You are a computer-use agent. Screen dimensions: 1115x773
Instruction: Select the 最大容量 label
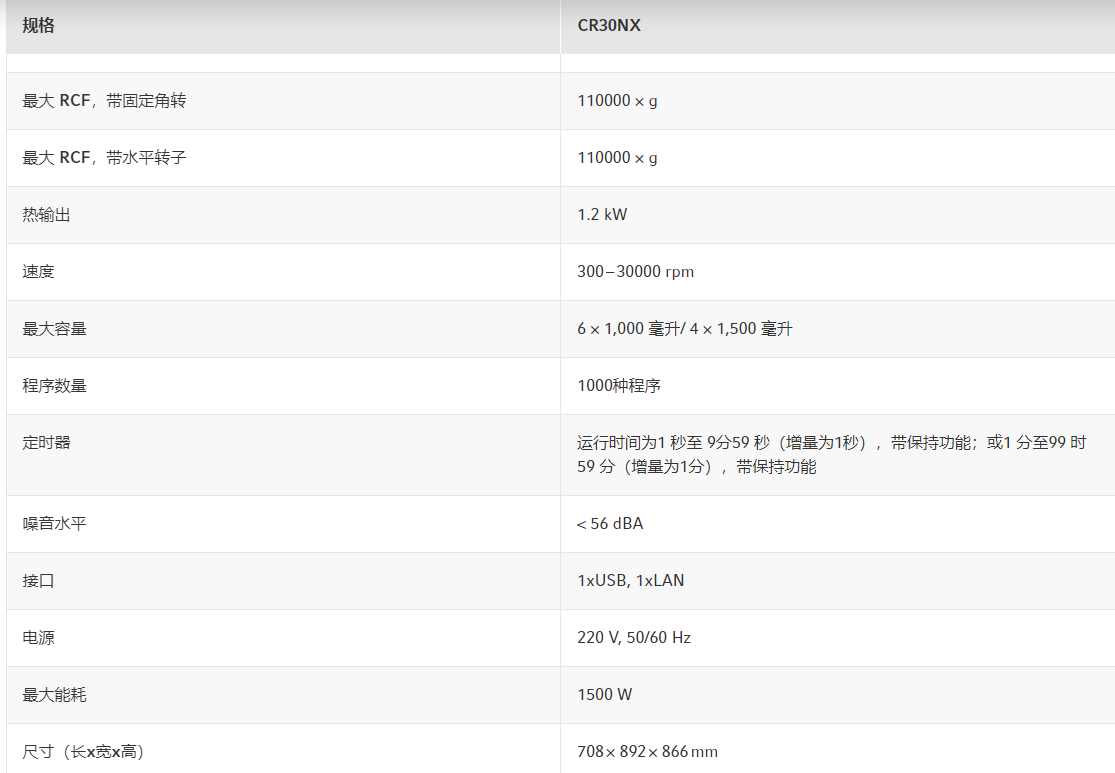[x=55, y=329]
